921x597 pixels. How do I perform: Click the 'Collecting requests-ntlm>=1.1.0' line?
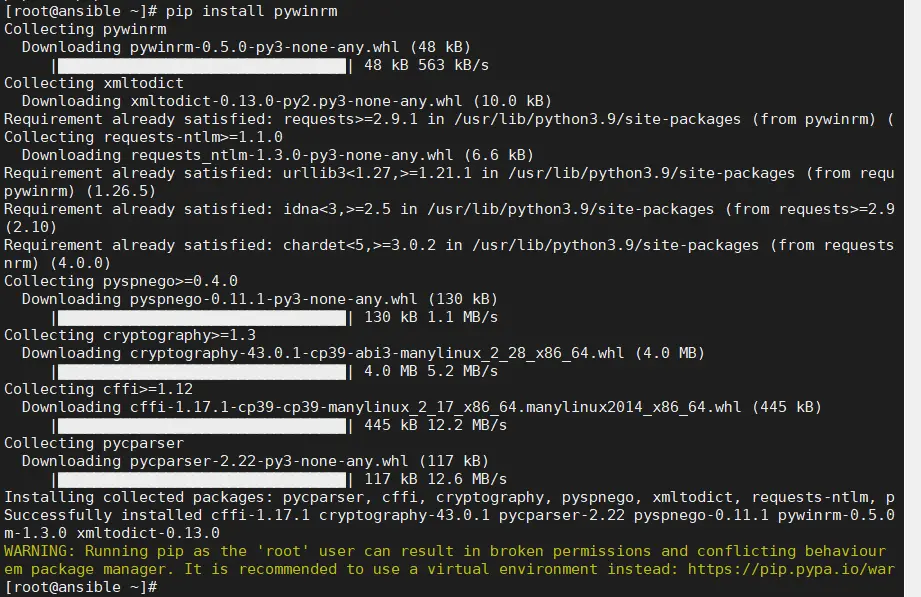pyautogui.click(x=143, y=137)
